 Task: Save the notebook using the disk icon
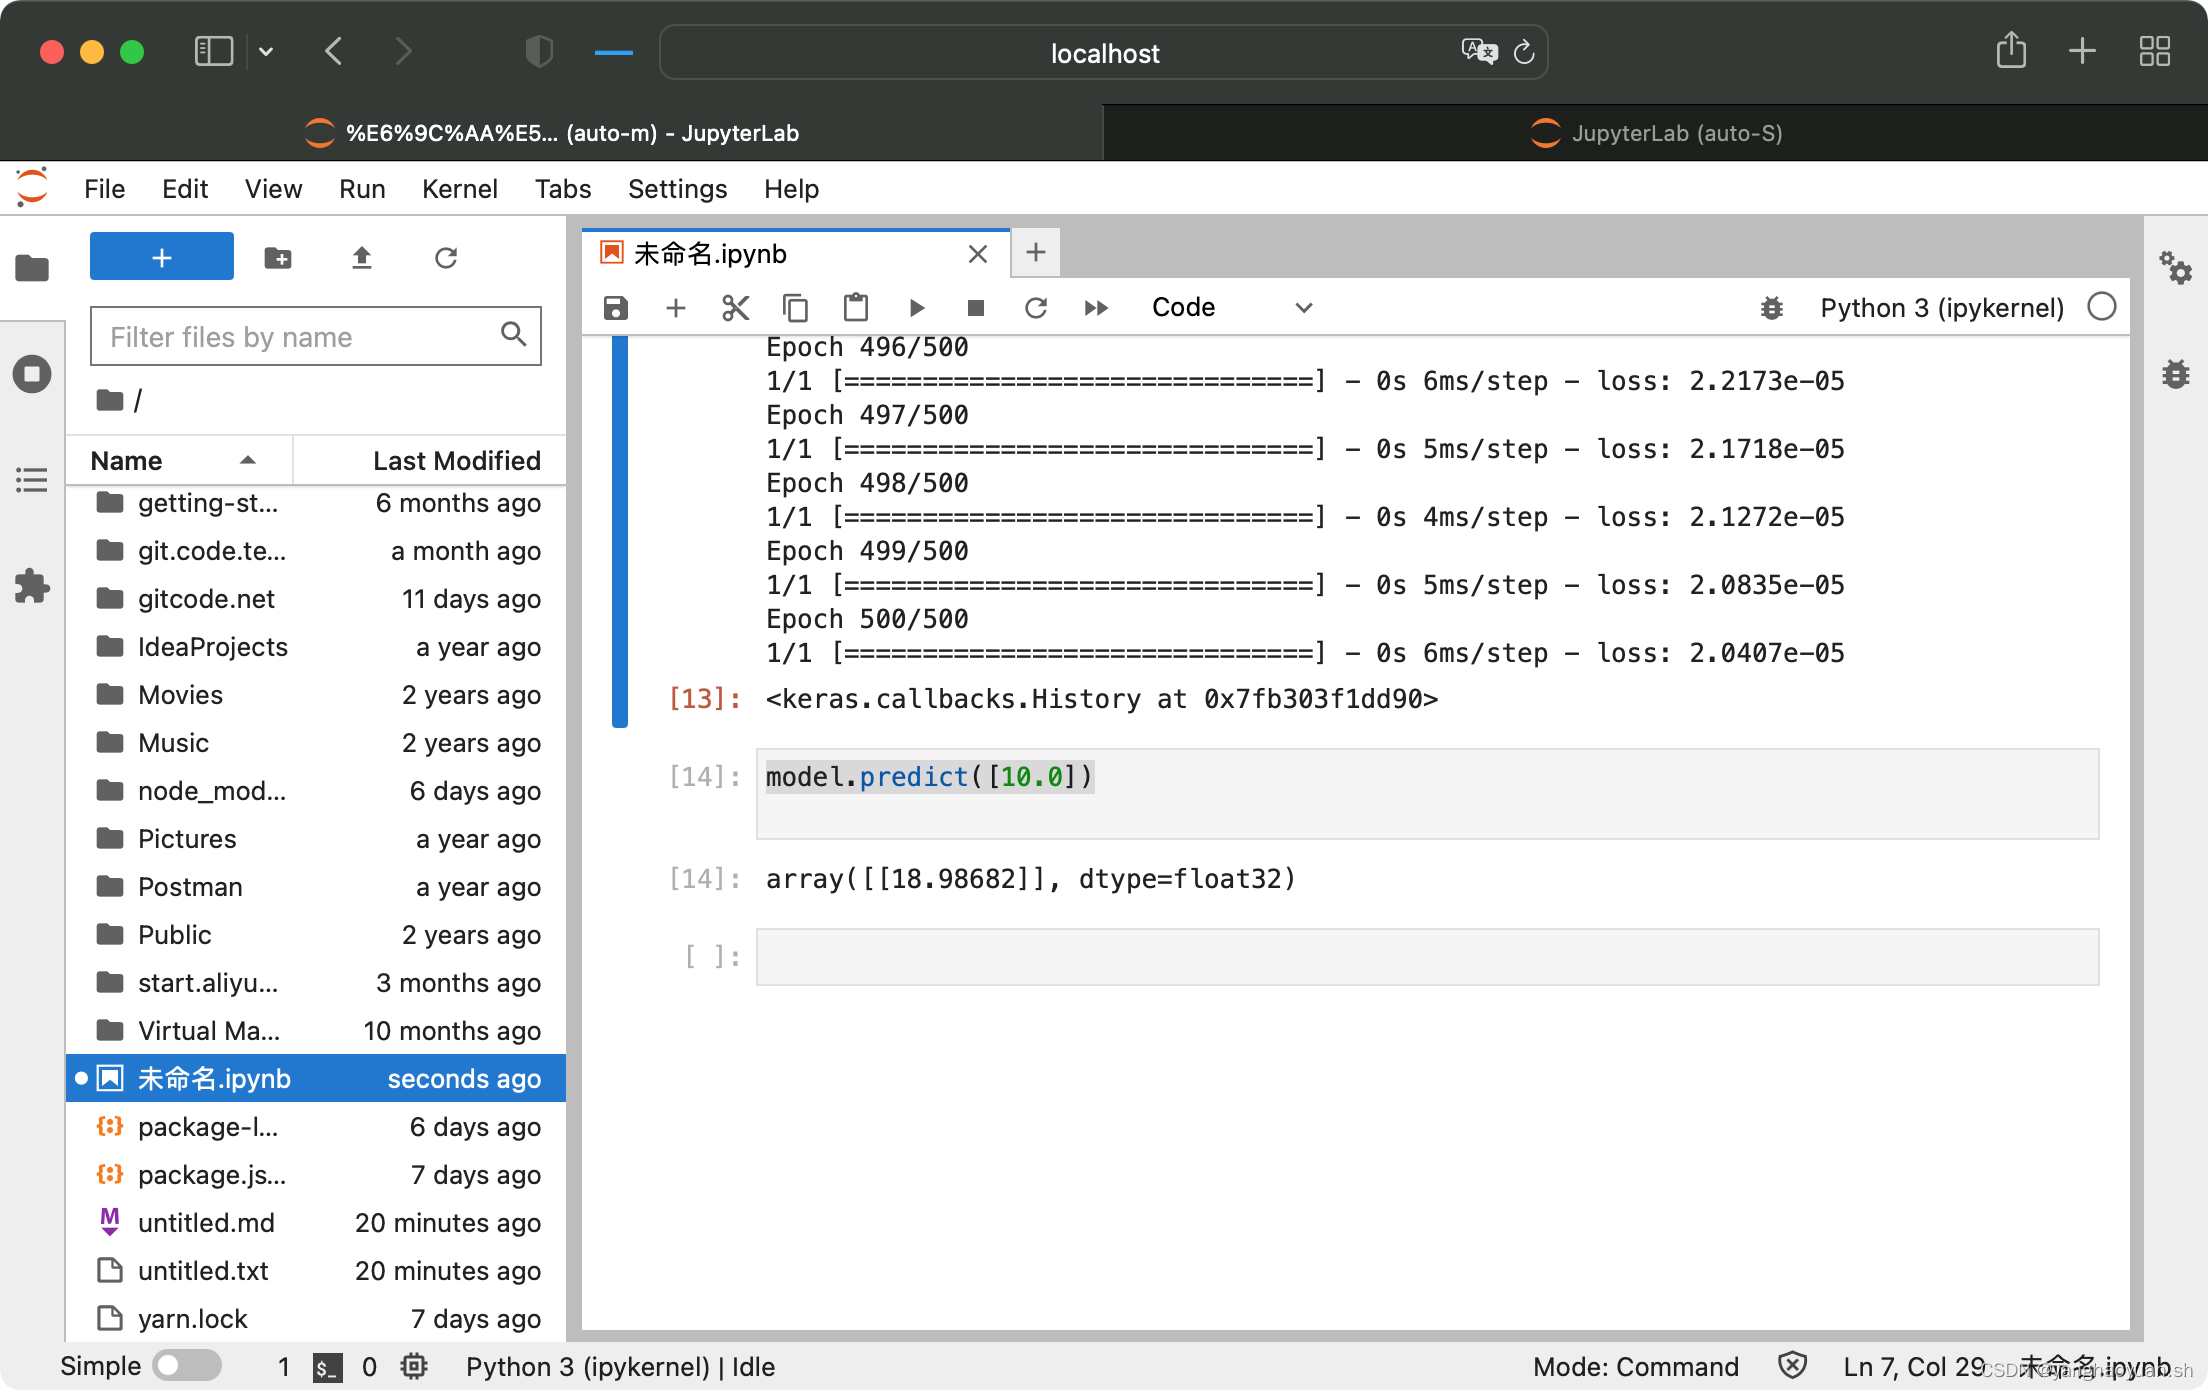tap(616, 308)
